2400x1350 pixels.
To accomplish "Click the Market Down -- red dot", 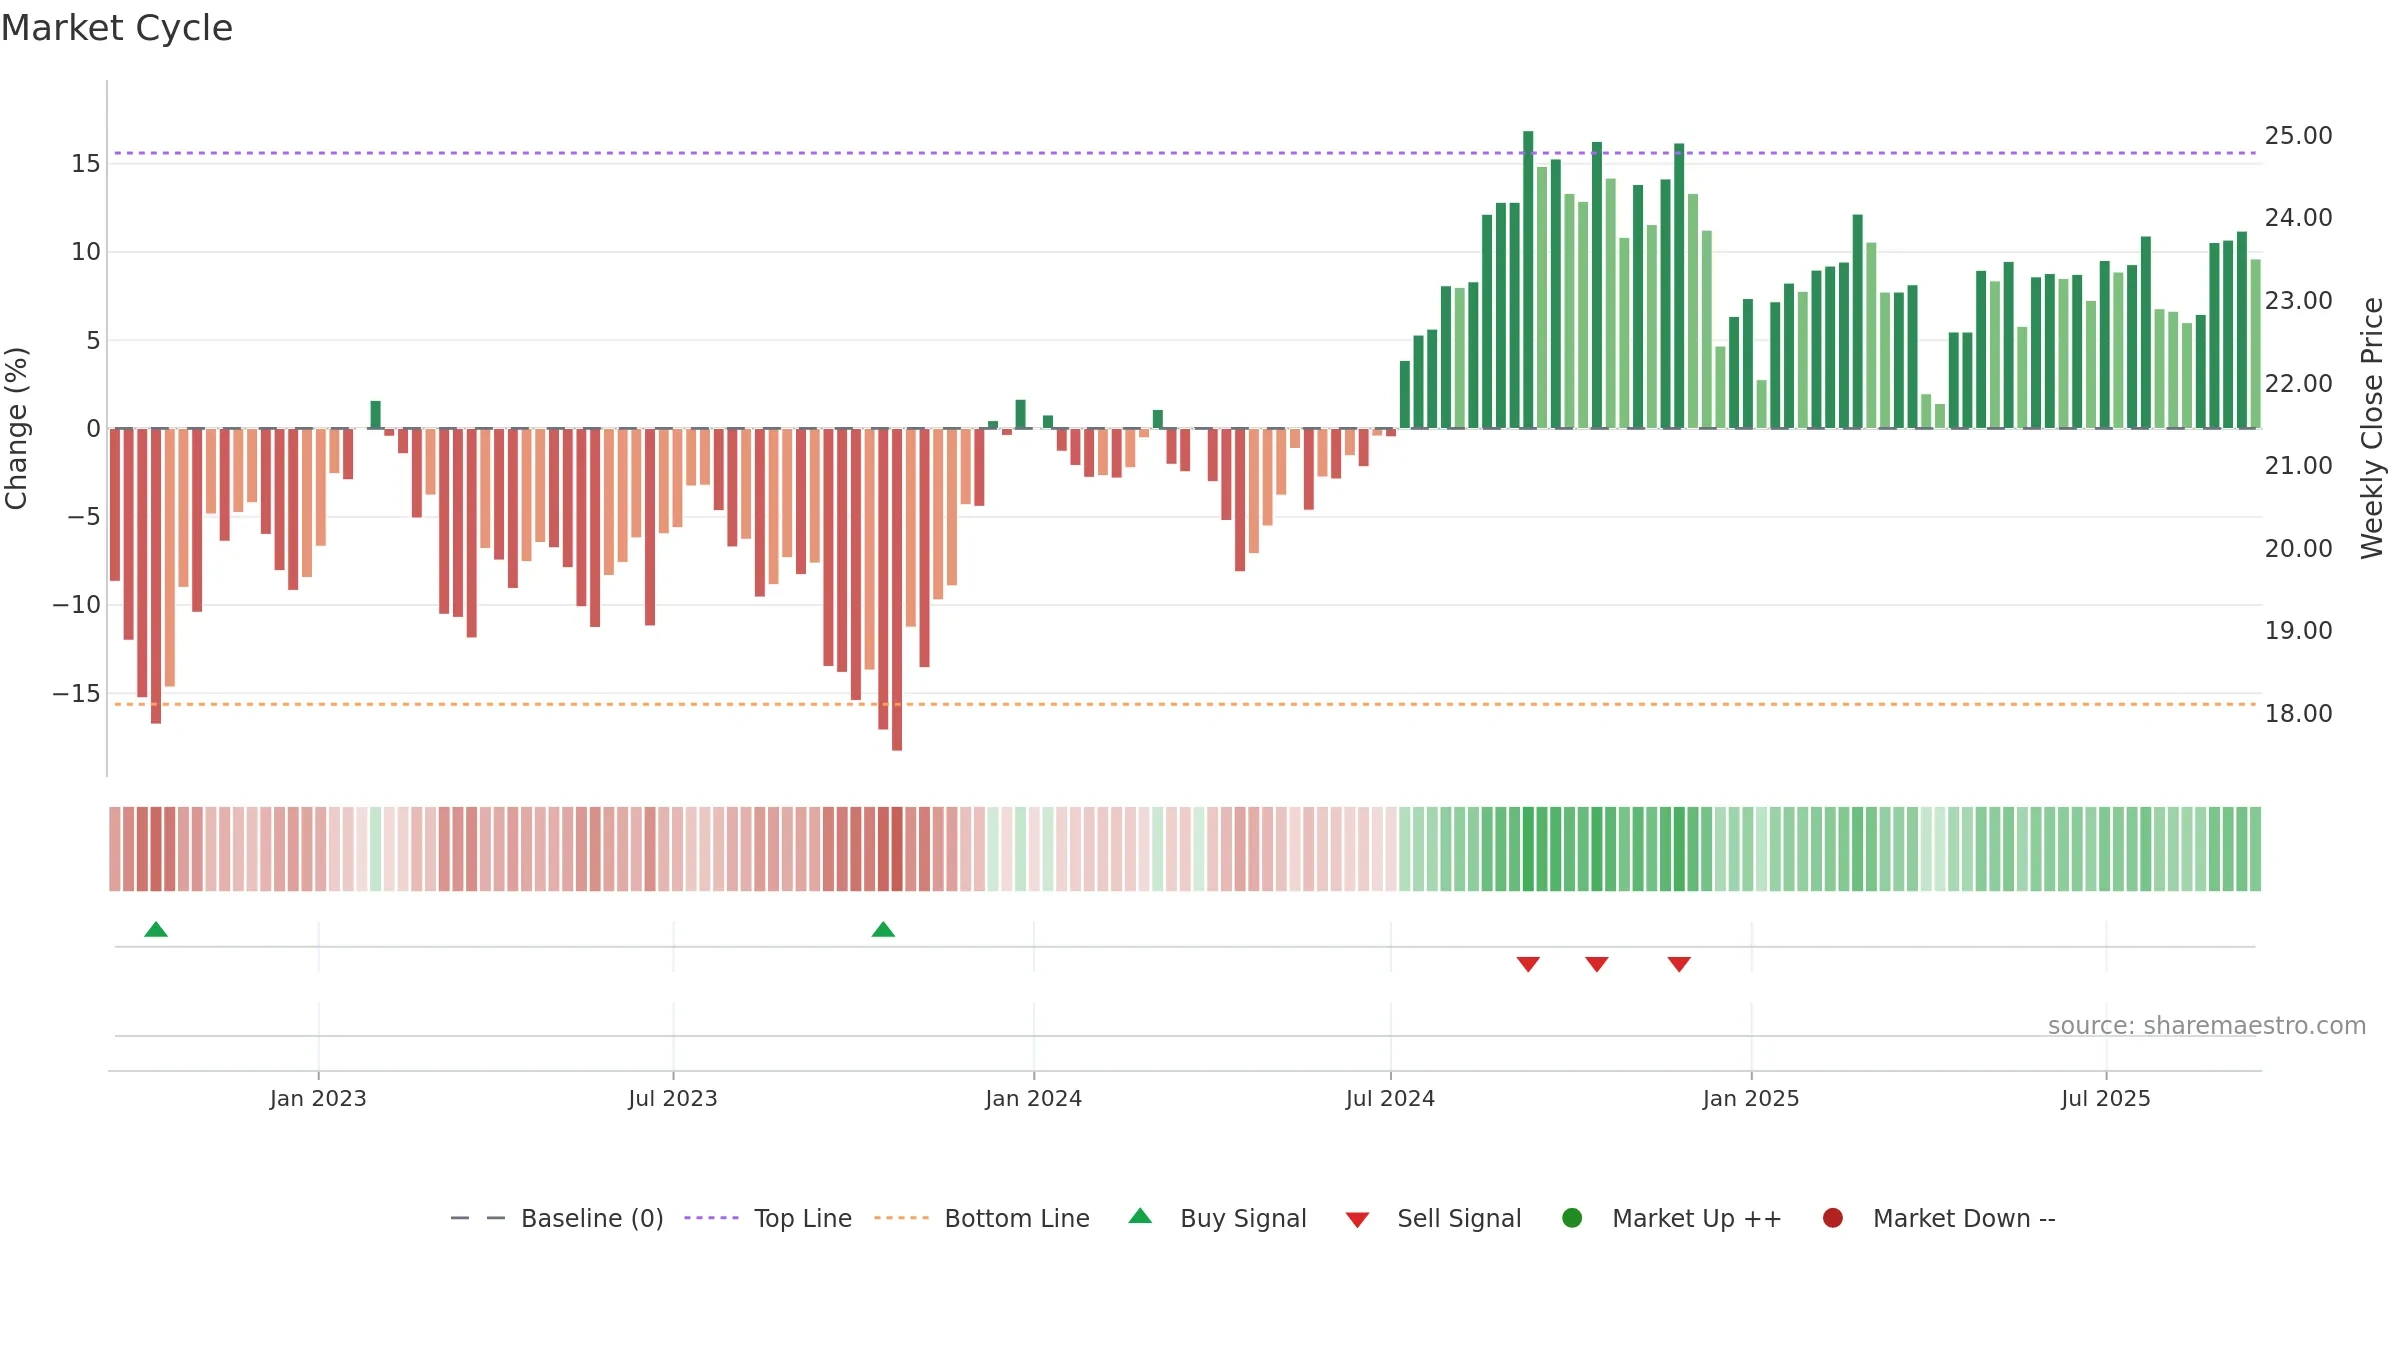I will coord(1833,1218).
